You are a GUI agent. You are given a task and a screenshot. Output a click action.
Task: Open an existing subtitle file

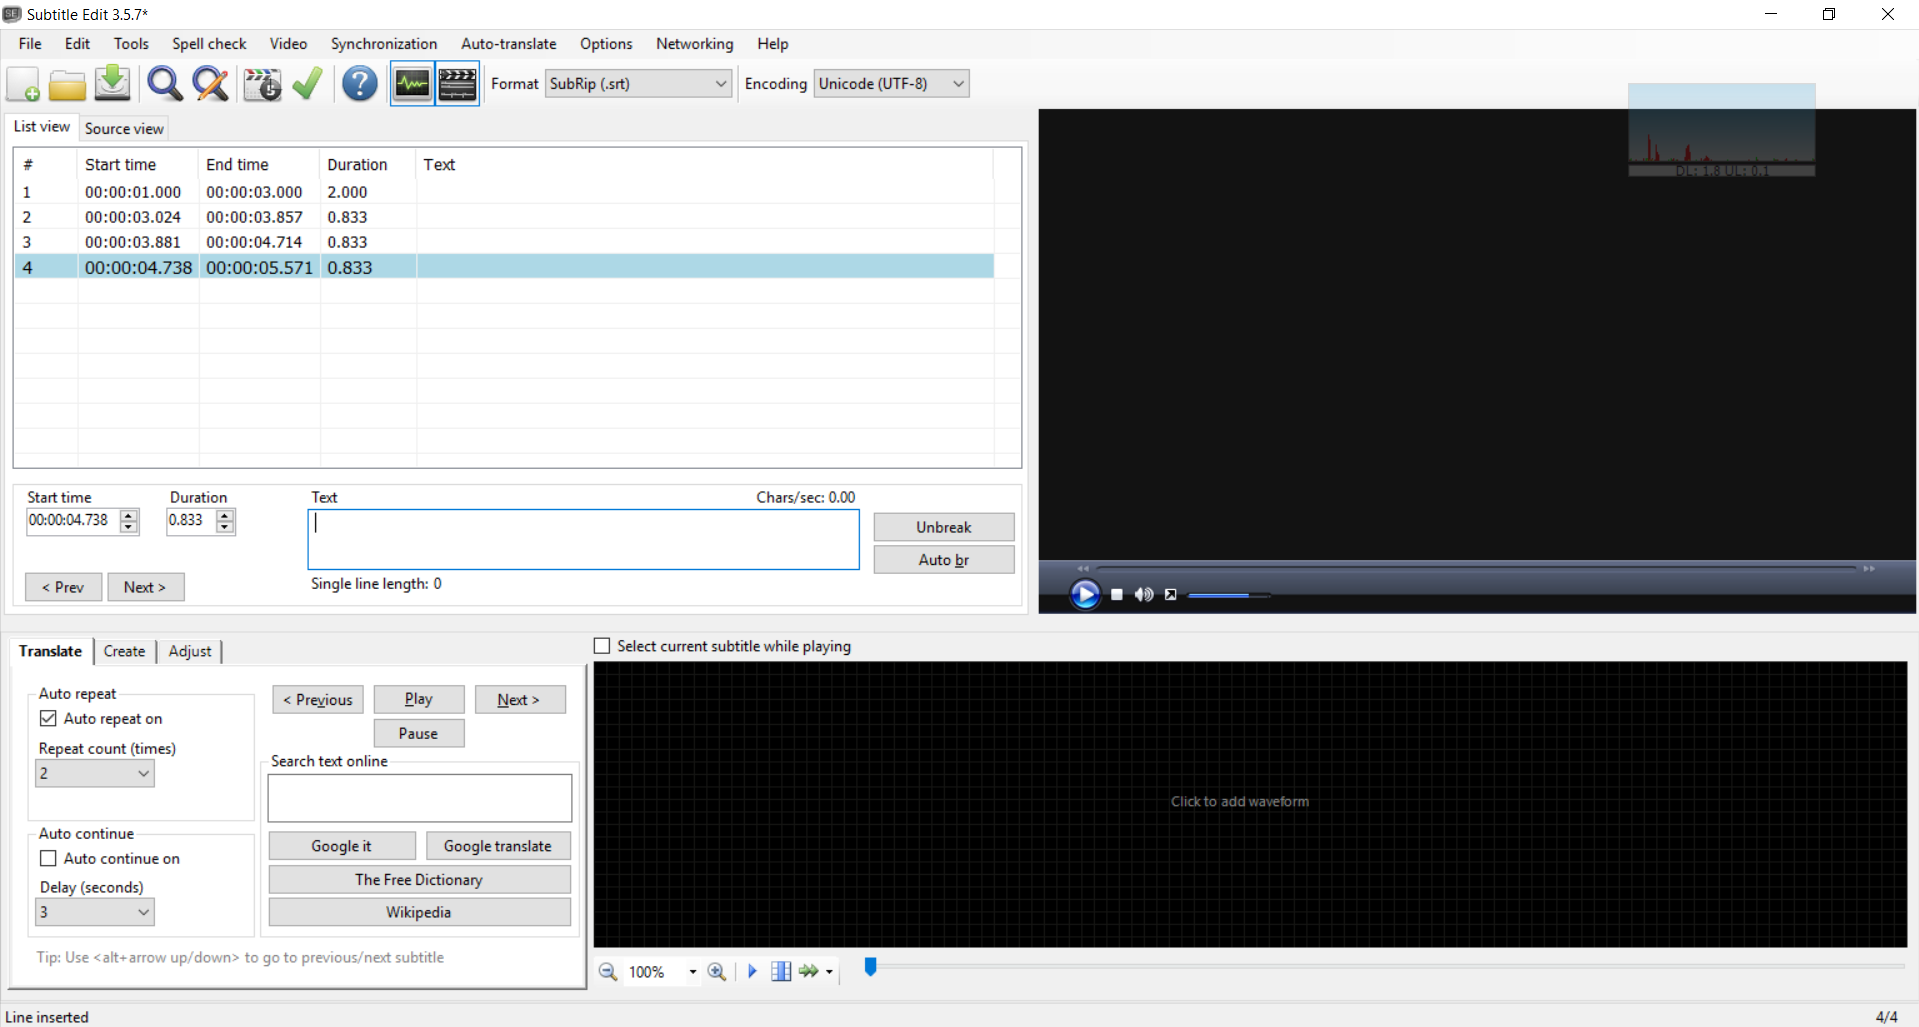coord(67,84)
